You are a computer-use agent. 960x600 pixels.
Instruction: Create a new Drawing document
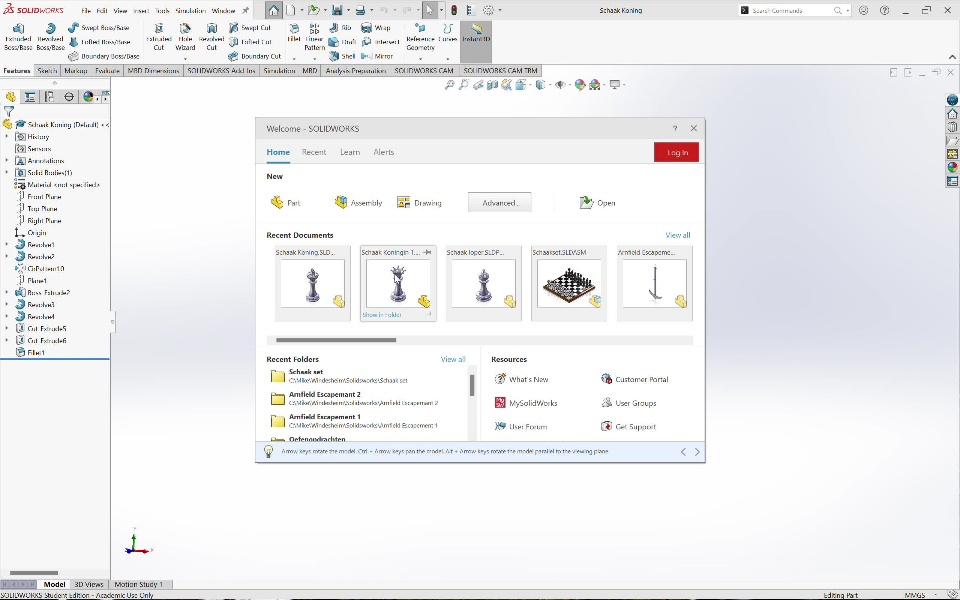click(x=419, y=203)
